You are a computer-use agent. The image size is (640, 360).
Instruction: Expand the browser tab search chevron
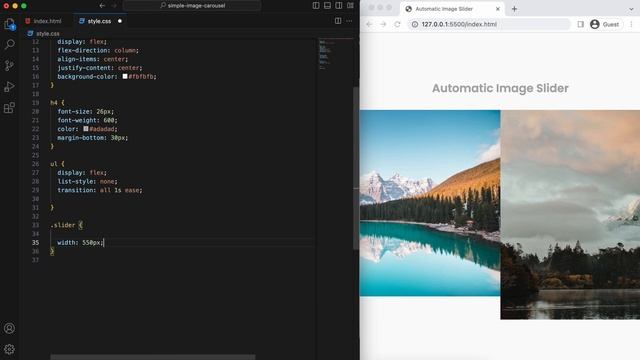(x=631, y=9)
